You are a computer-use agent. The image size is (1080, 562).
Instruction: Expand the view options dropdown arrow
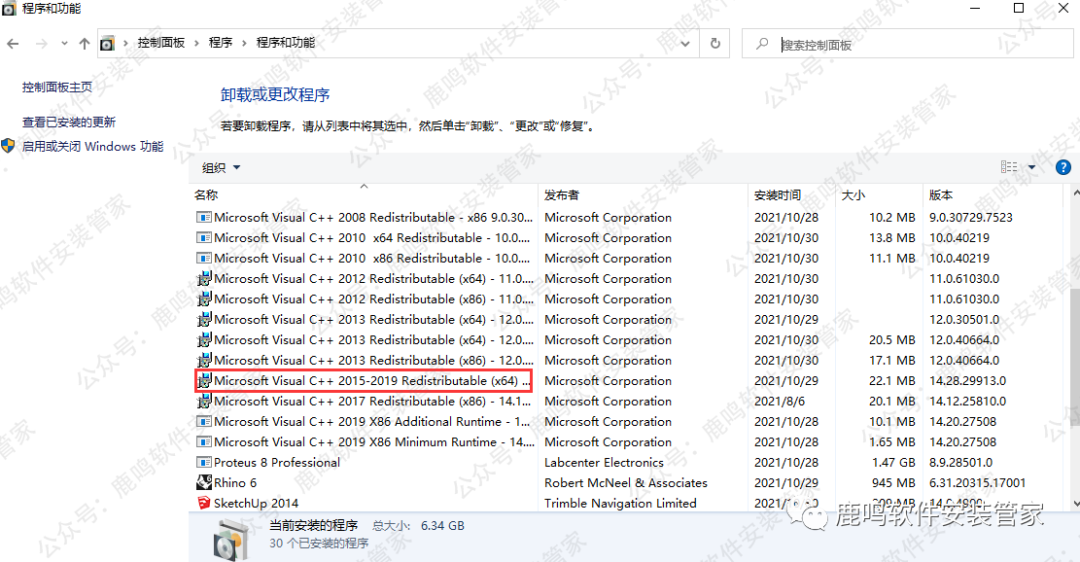coord(1032,167)
